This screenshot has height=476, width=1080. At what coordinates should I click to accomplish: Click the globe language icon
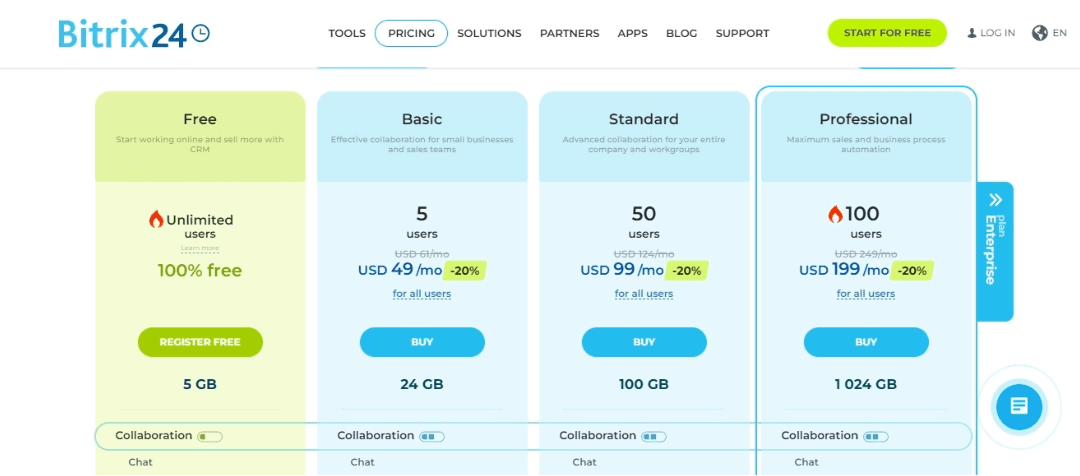1039,33
